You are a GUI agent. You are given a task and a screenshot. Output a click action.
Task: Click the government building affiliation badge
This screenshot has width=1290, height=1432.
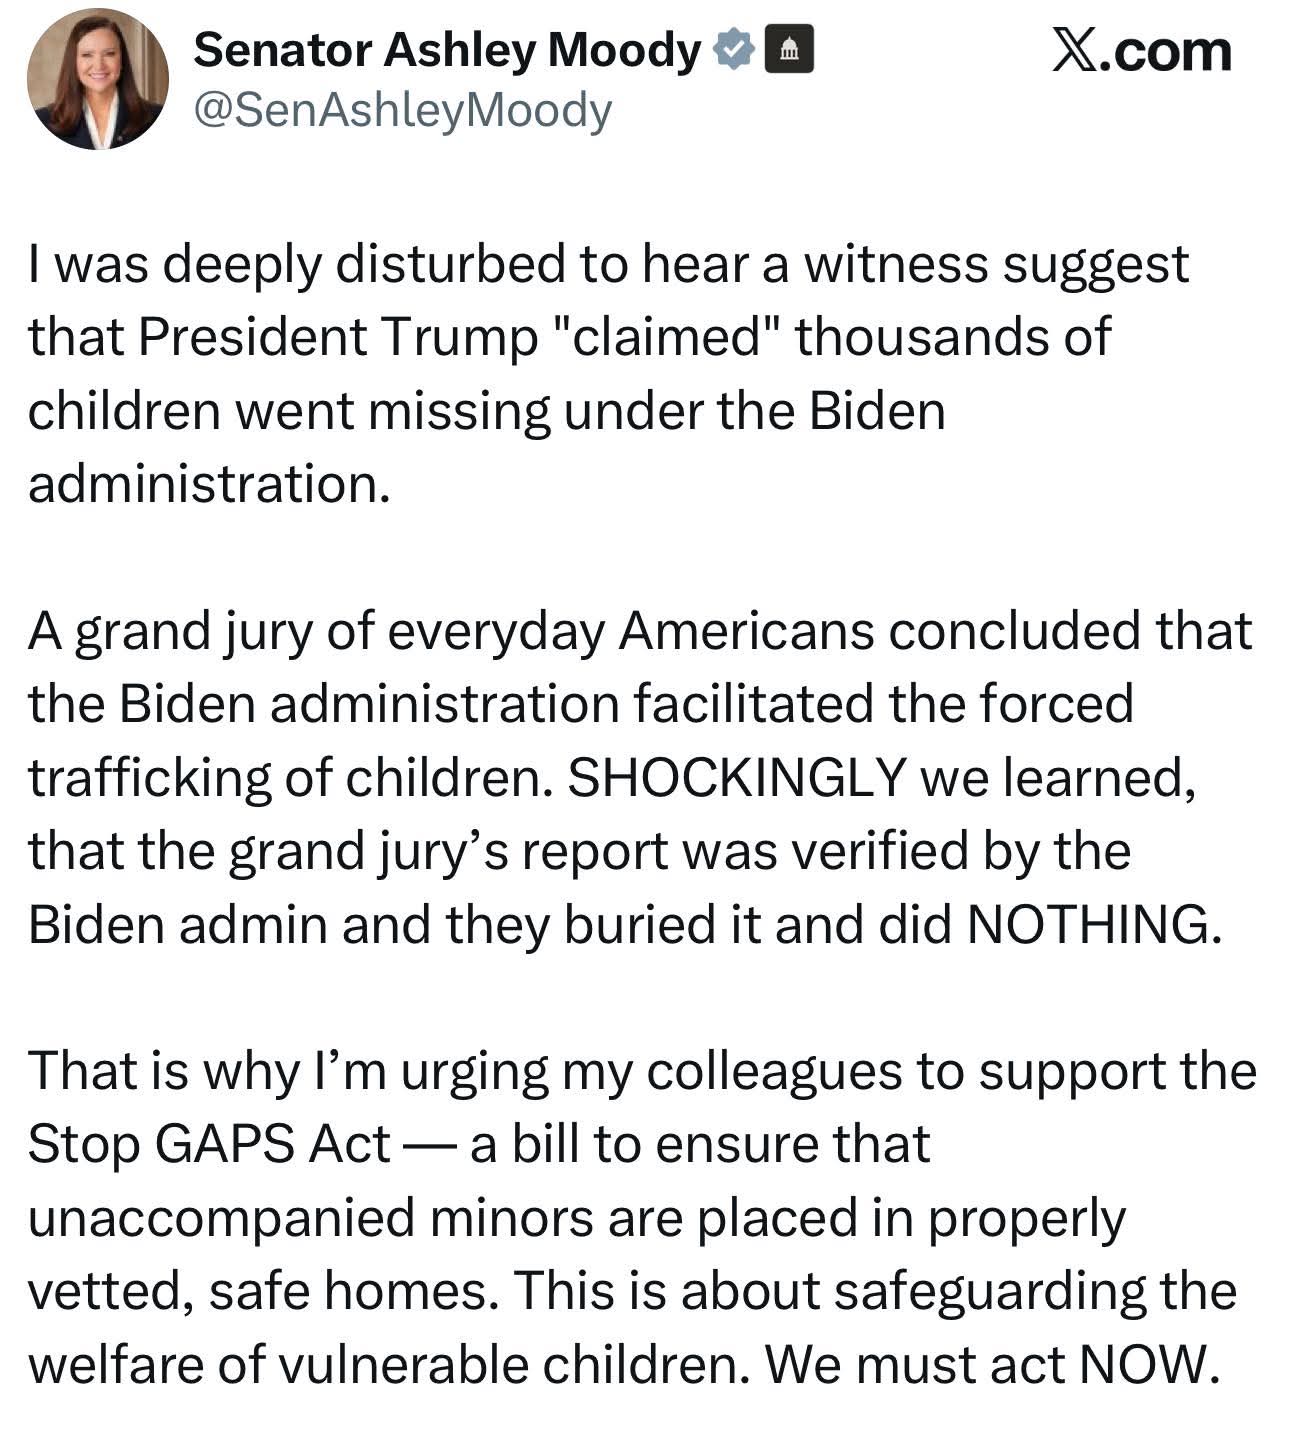[789, 50]
